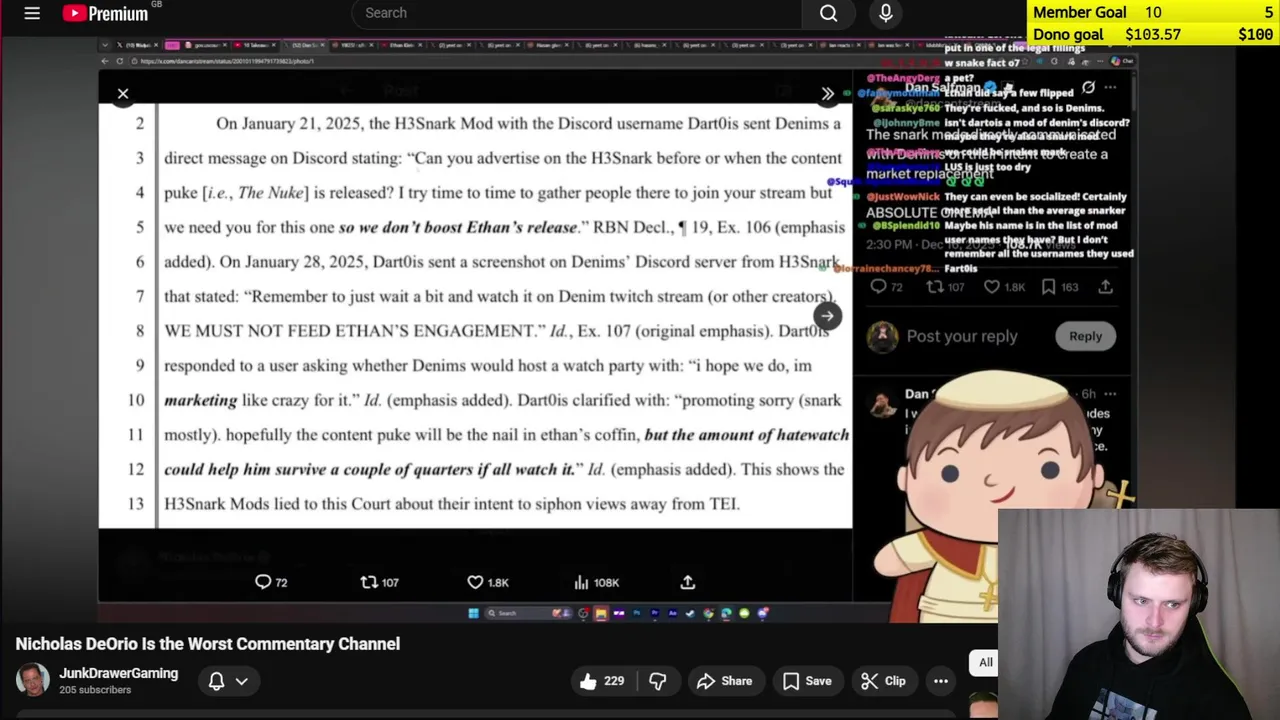The width and height of the screenshot is (1280, 720).
Task: Like the video with 229 likes
Action: pyautogui.click(x=602, y=681)
